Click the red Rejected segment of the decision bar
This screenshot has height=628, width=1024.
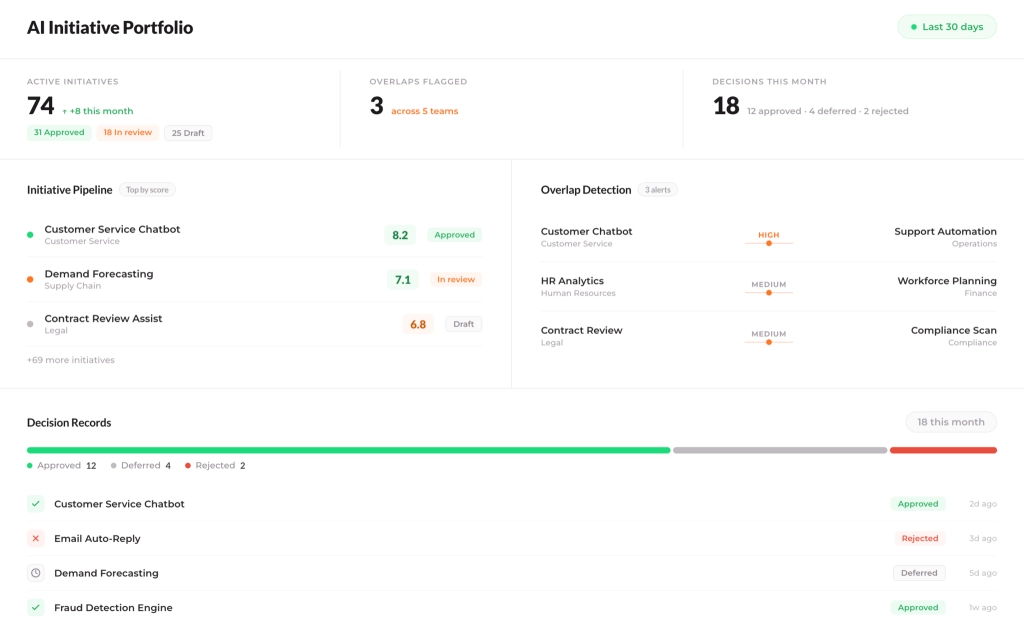tap(942, 450)
